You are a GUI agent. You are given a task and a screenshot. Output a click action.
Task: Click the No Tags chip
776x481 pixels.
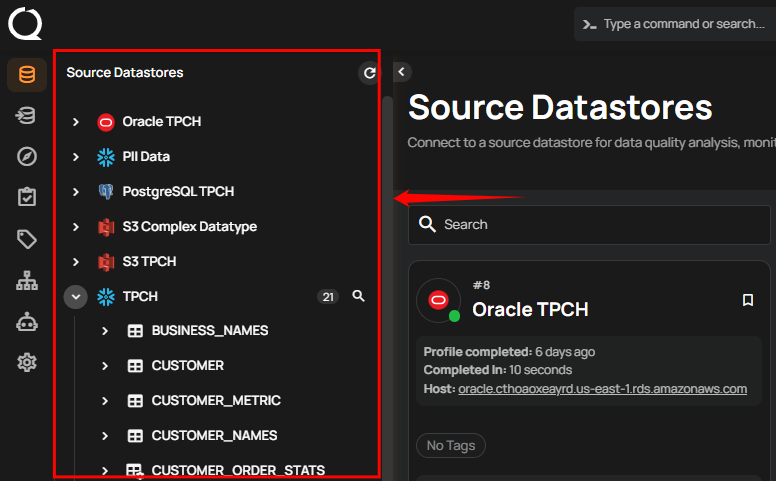click(451, 446)
